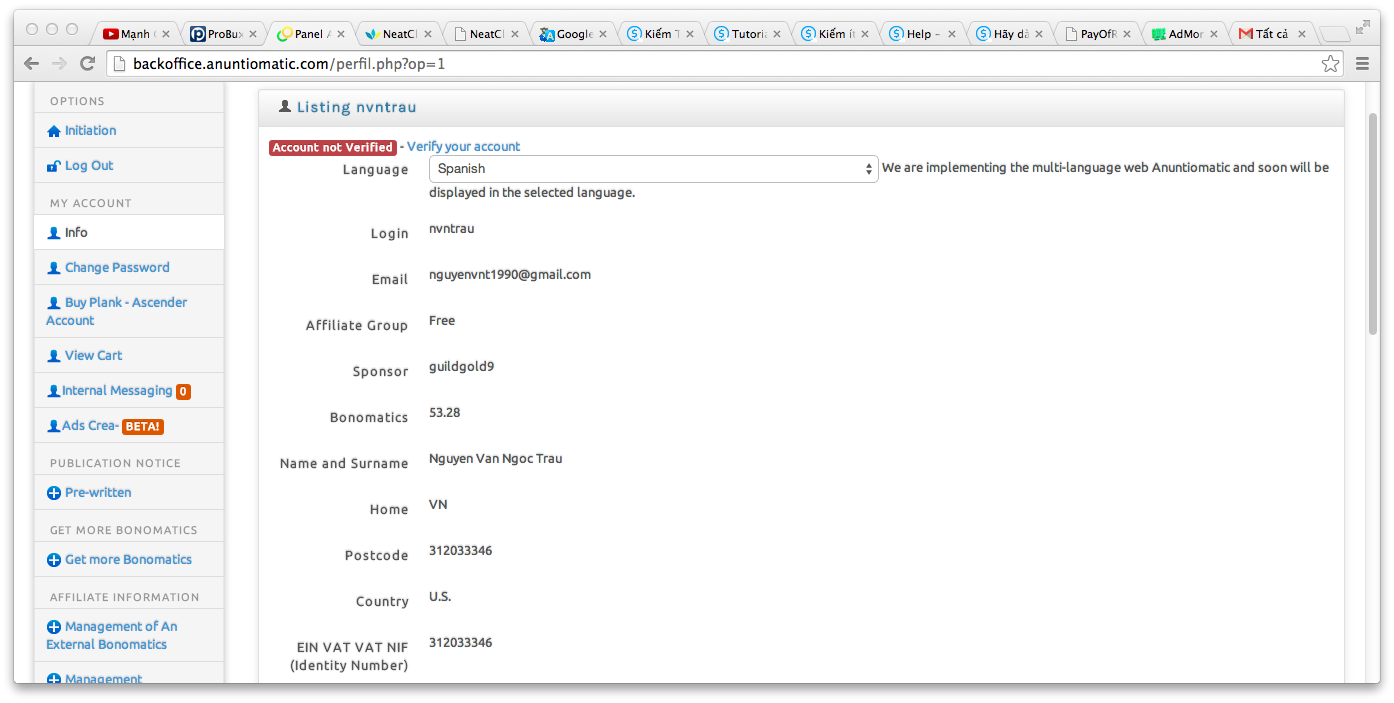Switch to the Google Translate tab
The image size is (1394, 703).
(x=572, y=34)
